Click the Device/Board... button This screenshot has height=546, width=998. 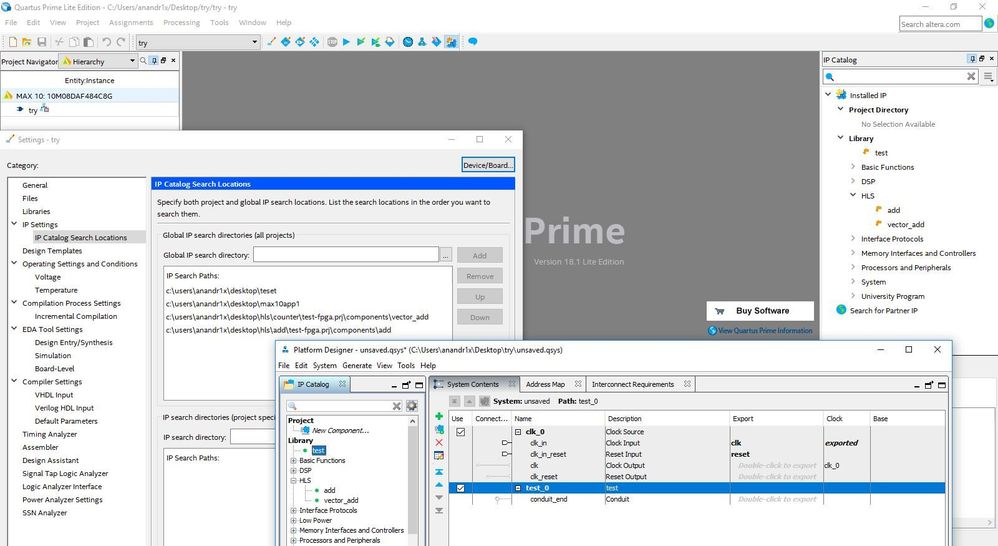coord(488,165)
